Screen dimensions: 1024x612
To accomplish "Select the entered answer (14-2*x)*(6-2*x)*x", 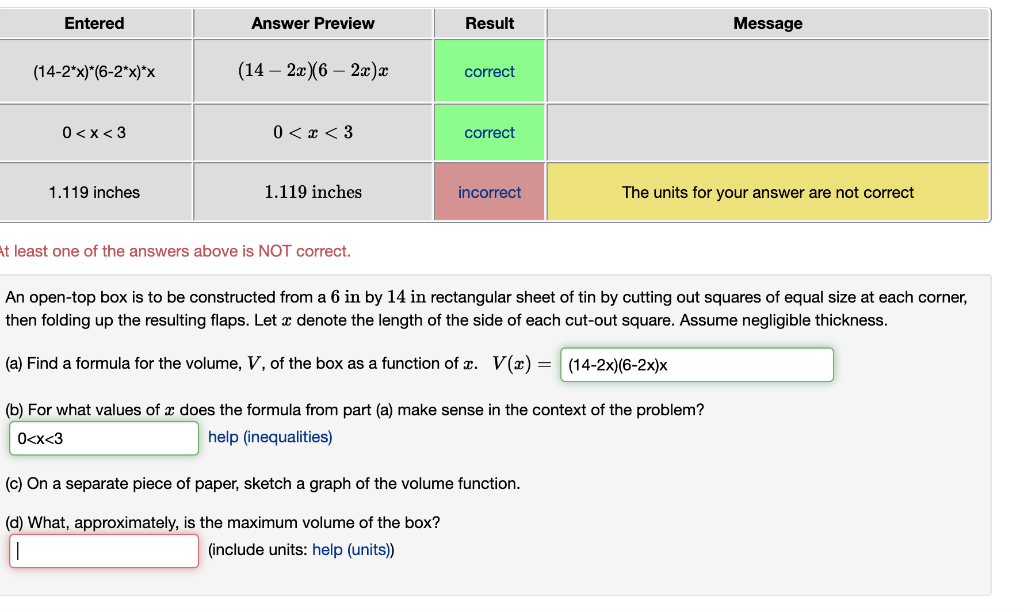I will pos(96,70).
